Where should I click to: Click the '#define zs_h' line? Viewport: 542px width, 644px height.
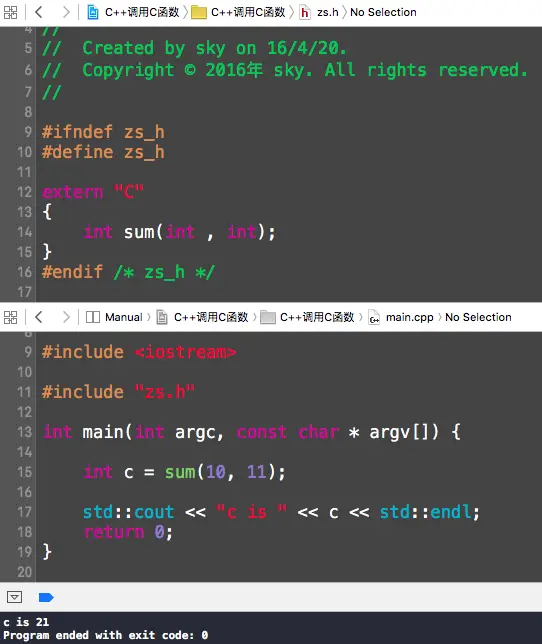[x=103, y=152]
